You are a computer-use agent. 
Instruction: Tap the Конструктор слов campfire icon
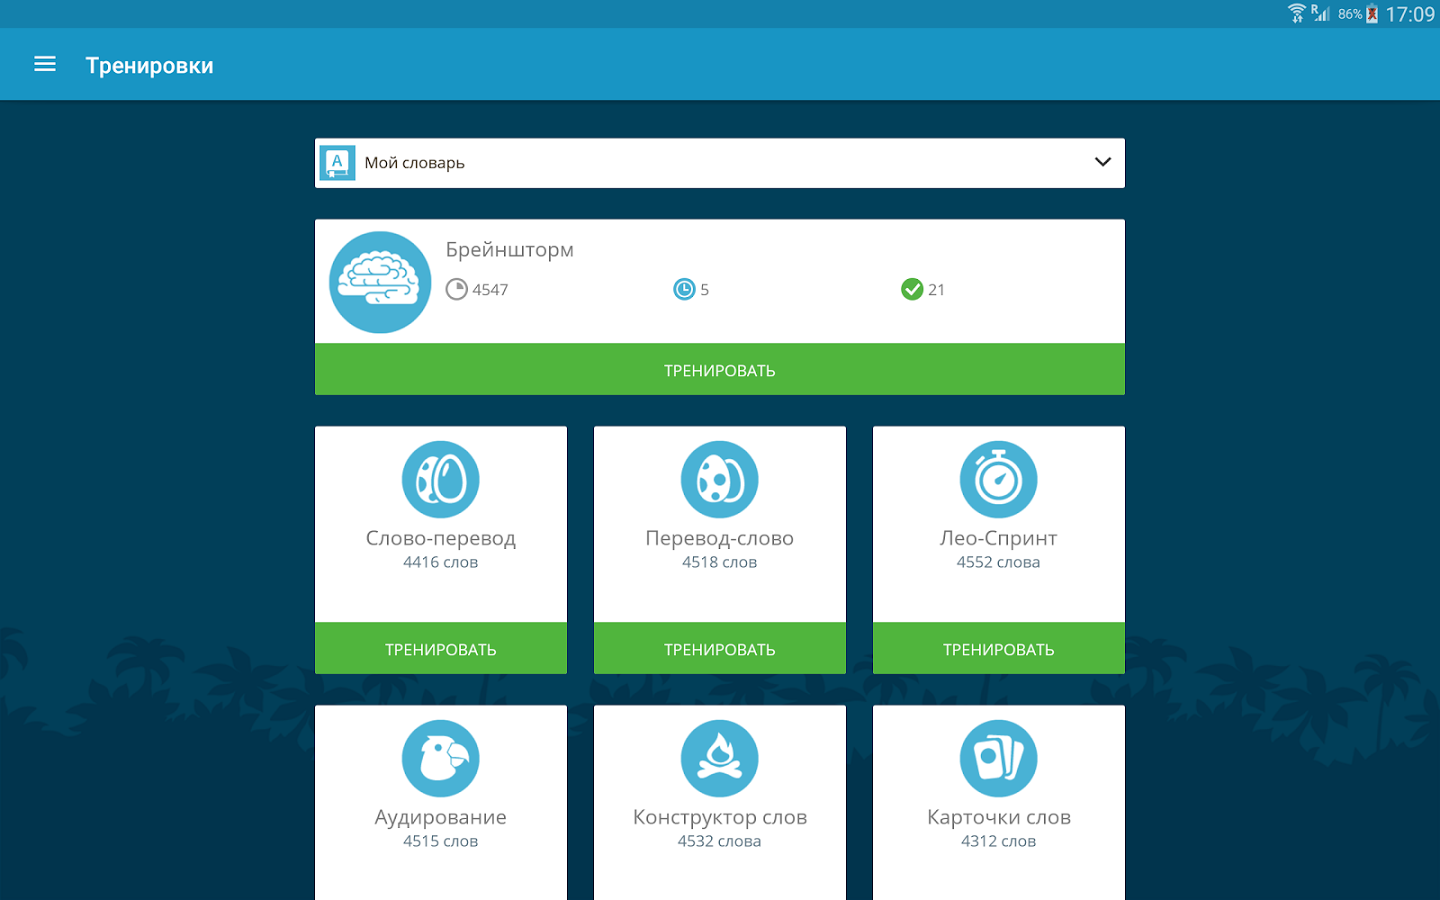click(x=720, y=759)
